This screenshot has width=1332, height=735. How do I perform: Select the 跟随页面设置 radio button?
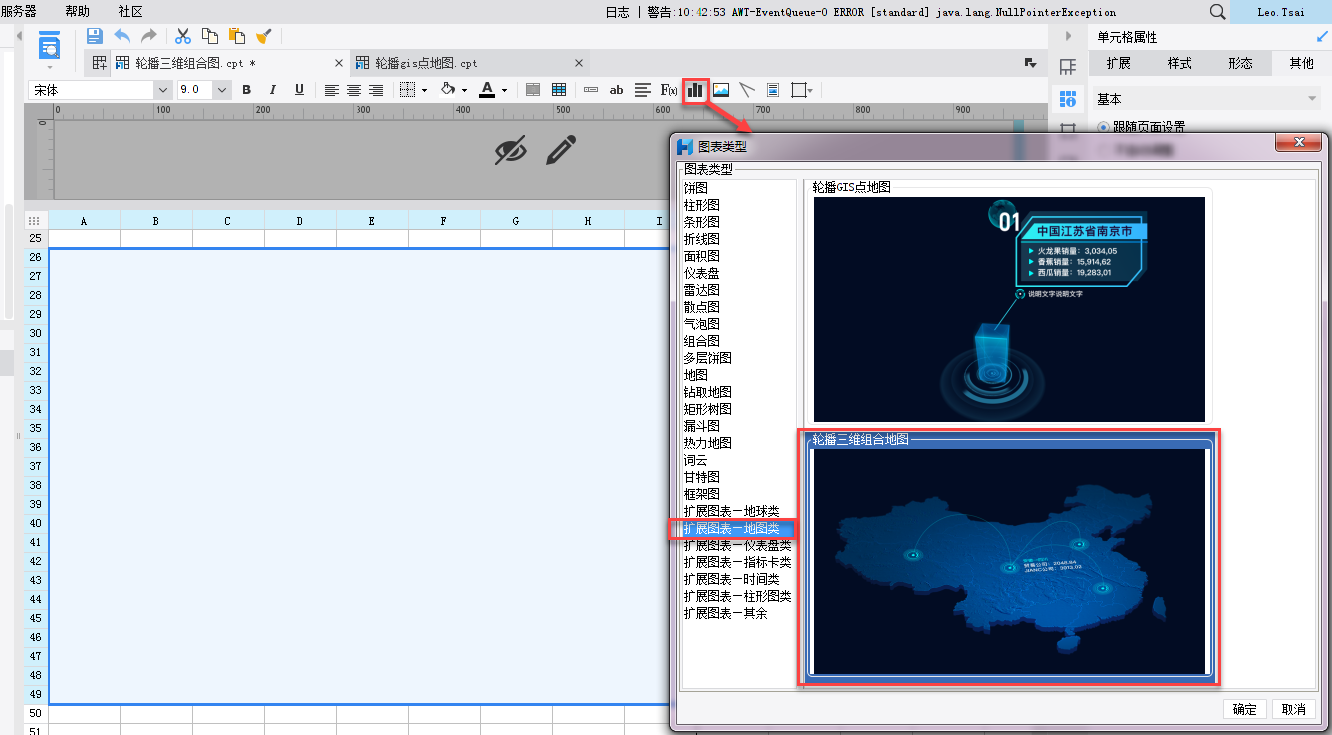(x=1104, y=127)
